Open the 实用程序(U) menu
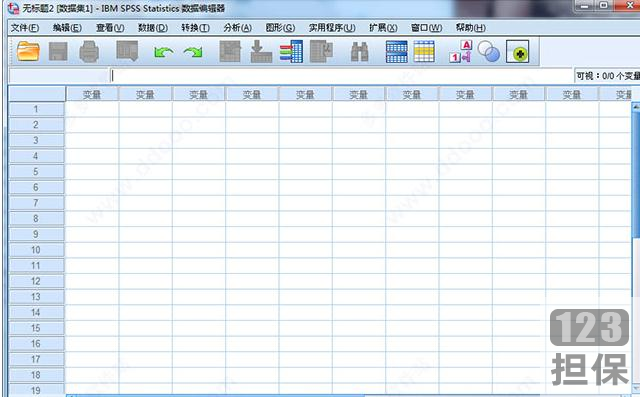This screenshot has width=640, height=397. 332,28
